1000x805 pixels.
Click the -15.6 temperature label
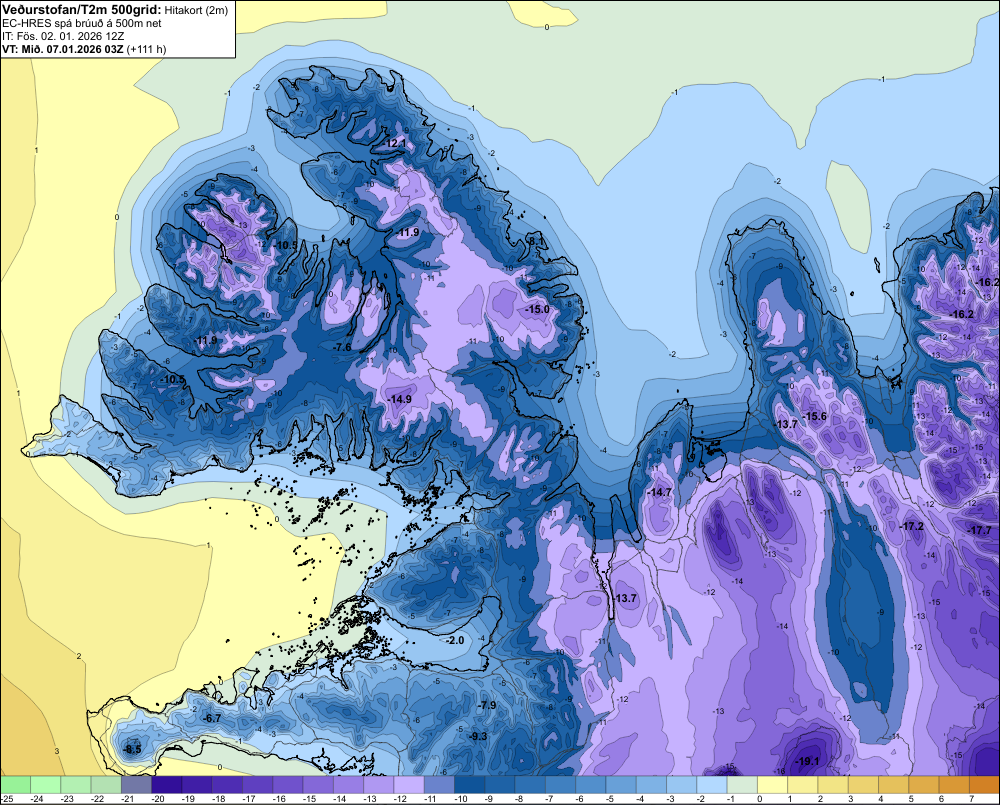(814, 417)
